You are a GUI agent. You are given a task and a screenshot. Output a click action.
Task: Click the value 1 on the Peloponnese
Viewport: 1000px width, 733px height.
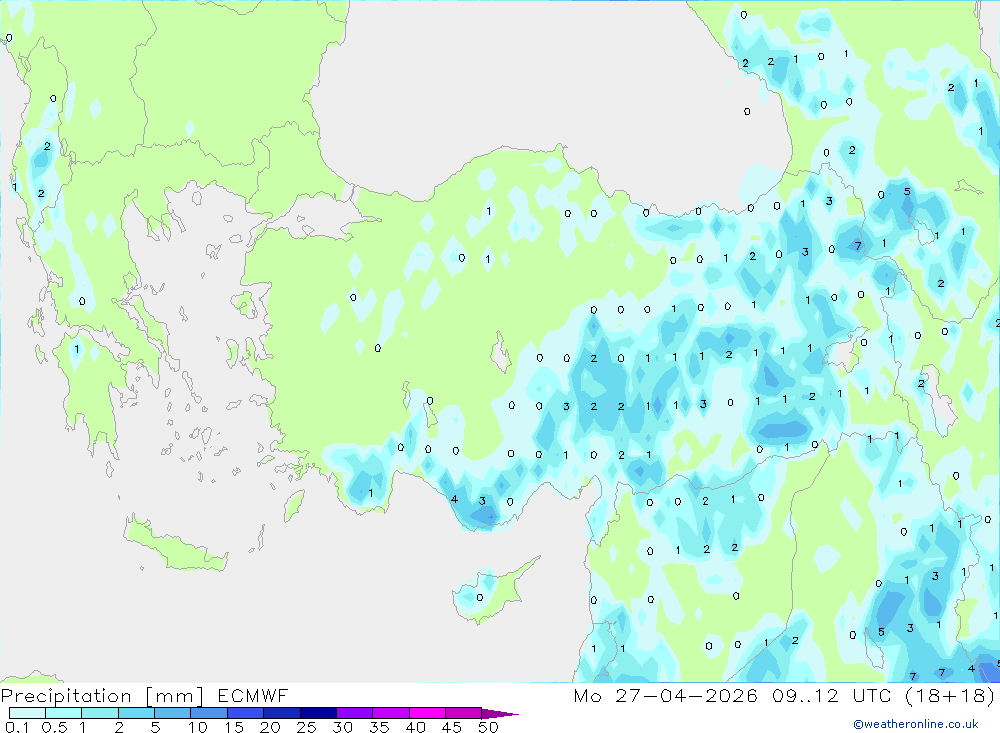(77, 349)
